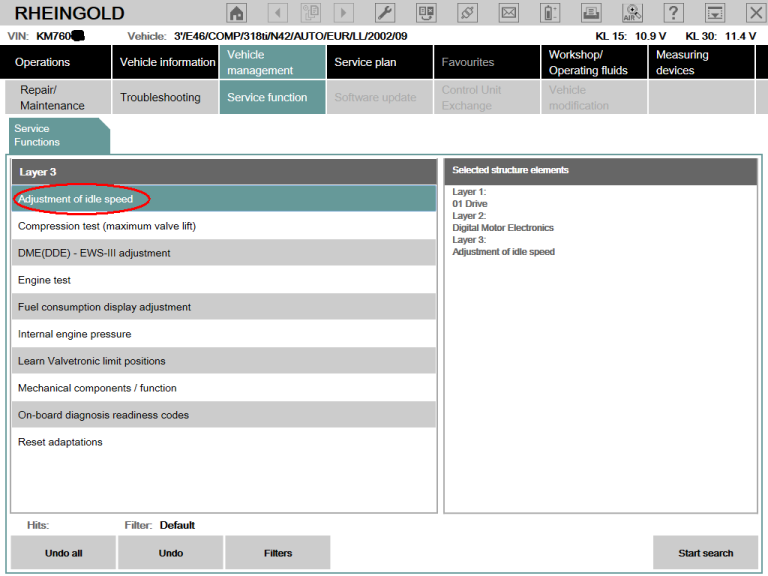
Task: Open the control unit tree icon
Action: pos(426,13)
